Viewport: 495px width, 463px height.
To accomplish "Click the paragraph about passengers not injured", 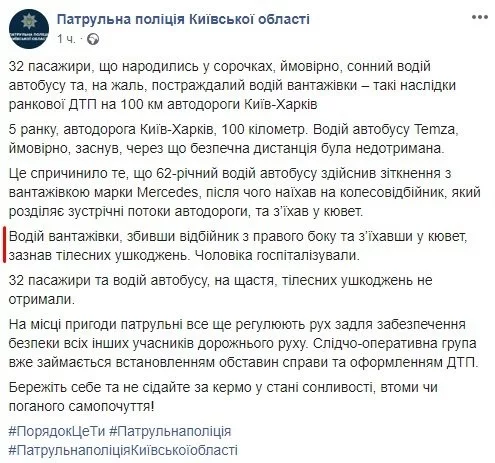I will (220, 289).
